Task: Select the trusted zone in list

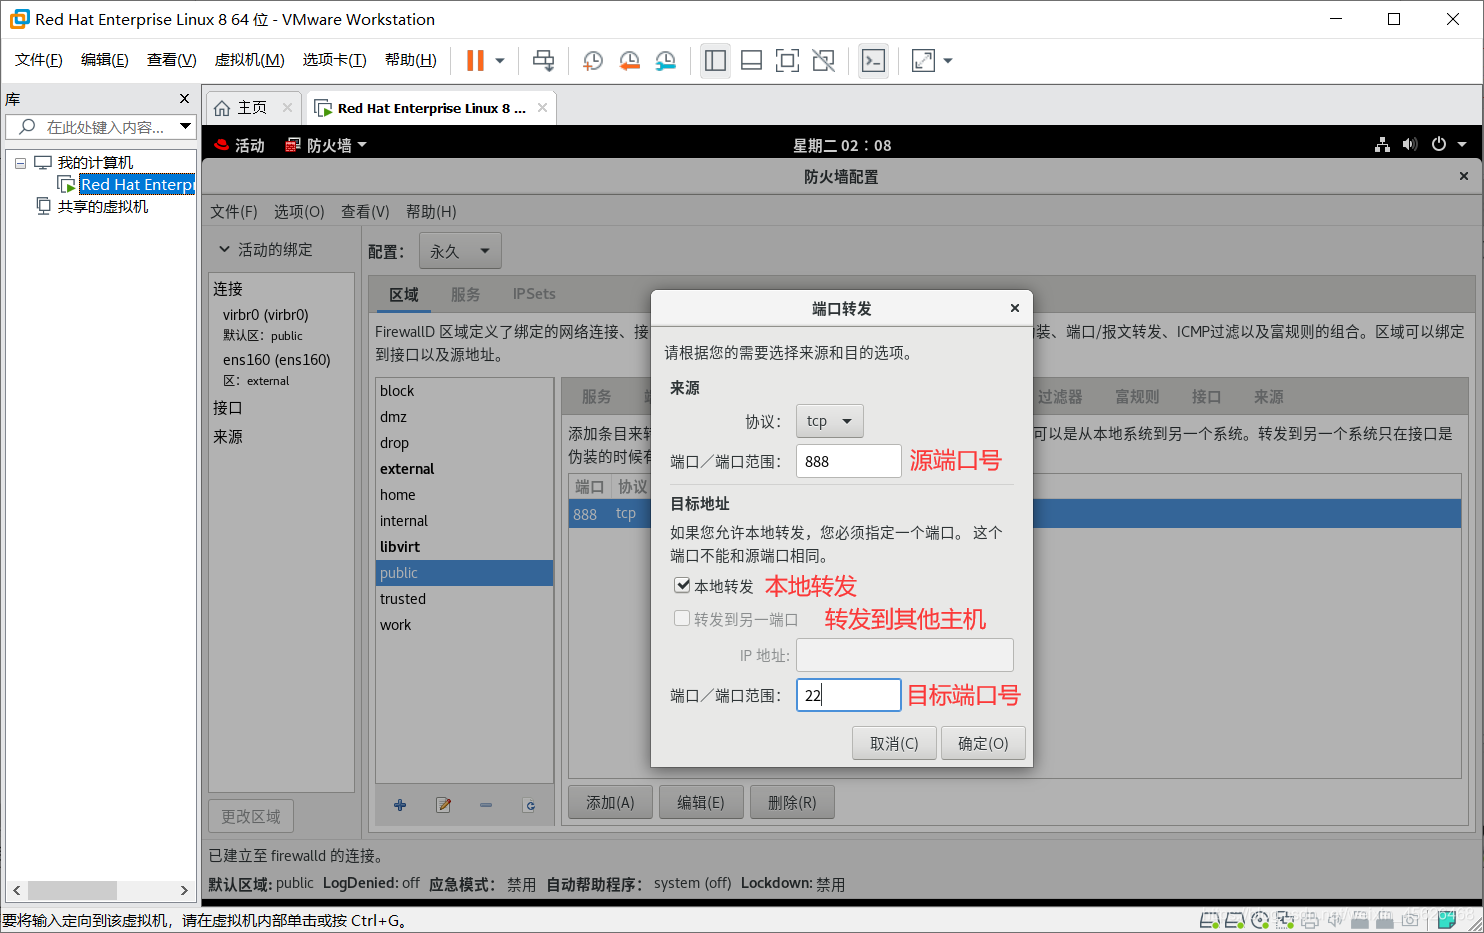Action: pos(464,599)
